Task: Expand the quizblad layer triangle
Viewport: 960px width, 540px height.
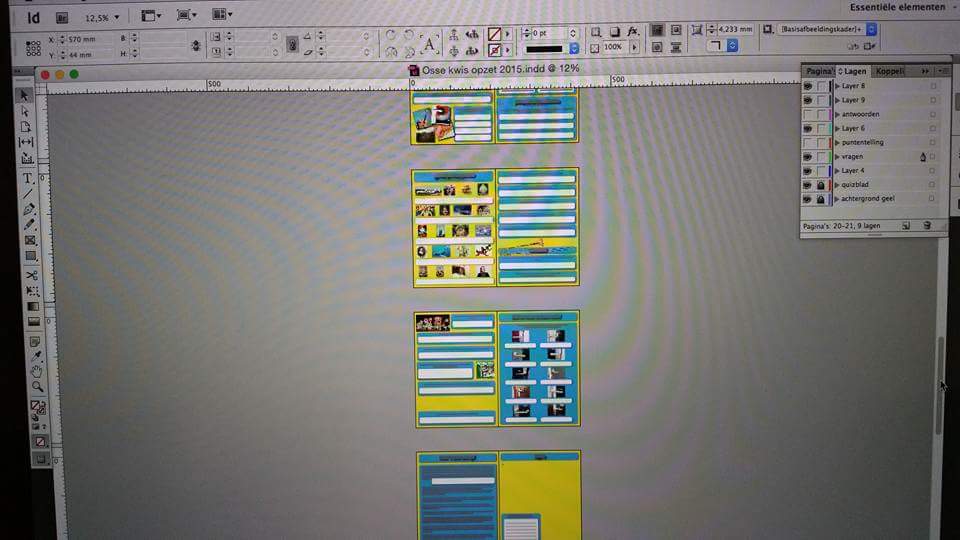Action: tap(838, 185)
